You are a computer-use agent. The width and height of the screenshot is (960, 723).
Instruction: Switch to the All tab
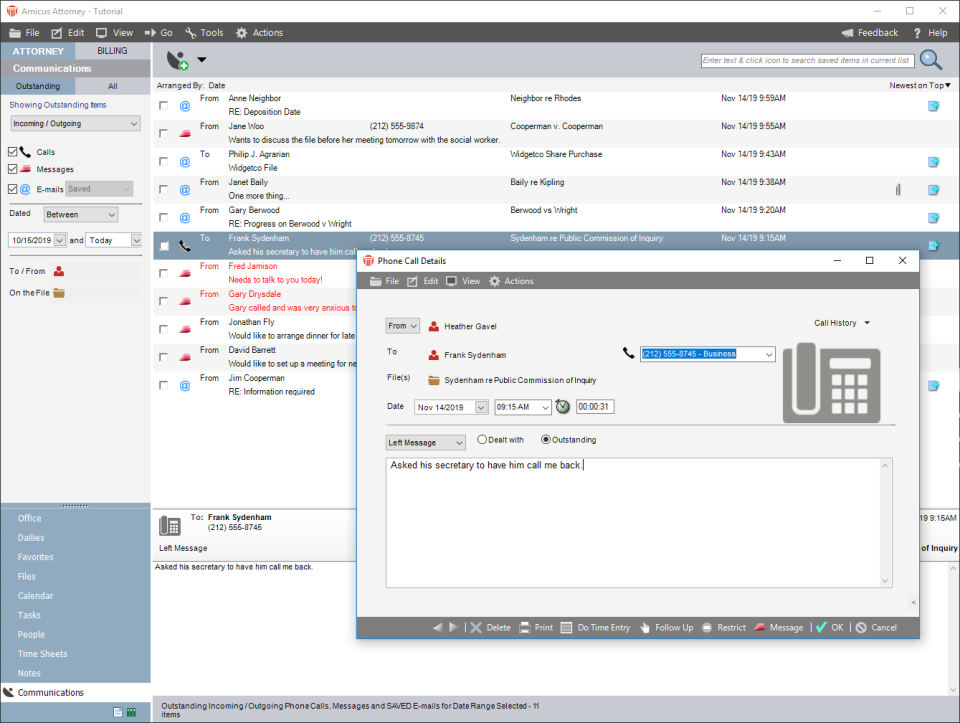(113, 86)
